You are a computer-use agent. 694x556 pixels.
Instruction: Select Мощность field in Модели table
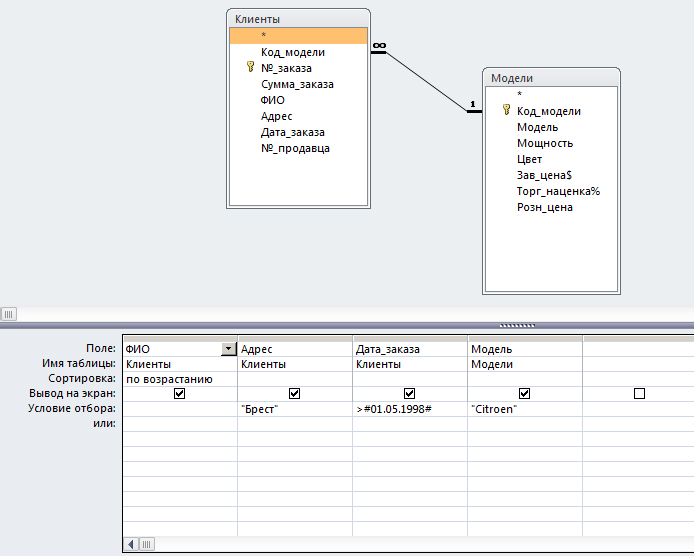point(551,143)
